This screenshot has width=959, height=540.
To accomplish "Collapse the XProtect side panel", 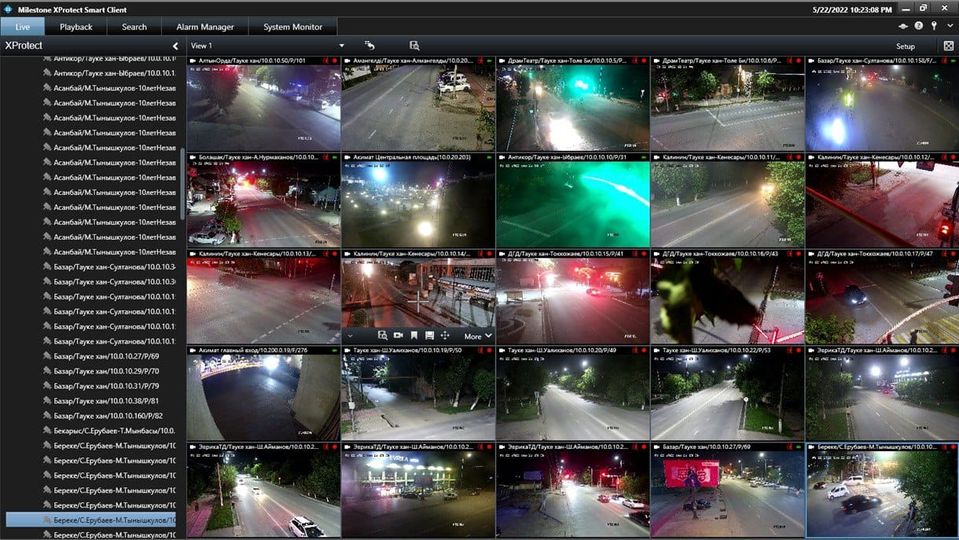I will pos(175,46).
